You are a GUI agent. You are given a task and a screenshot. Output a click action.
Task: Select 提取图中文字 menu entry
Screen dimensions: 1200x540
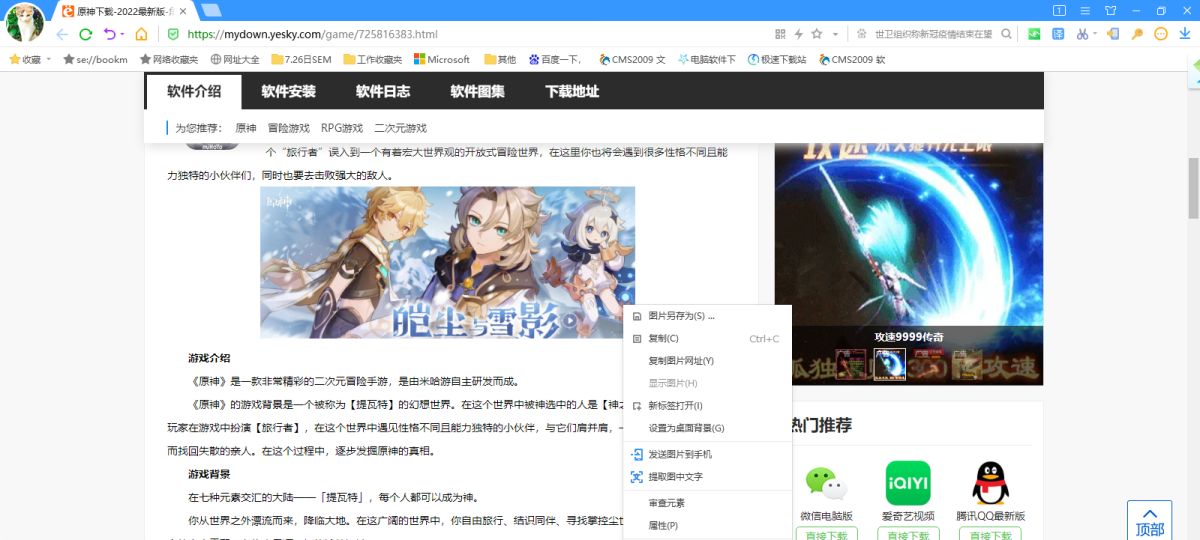(675, 477)
